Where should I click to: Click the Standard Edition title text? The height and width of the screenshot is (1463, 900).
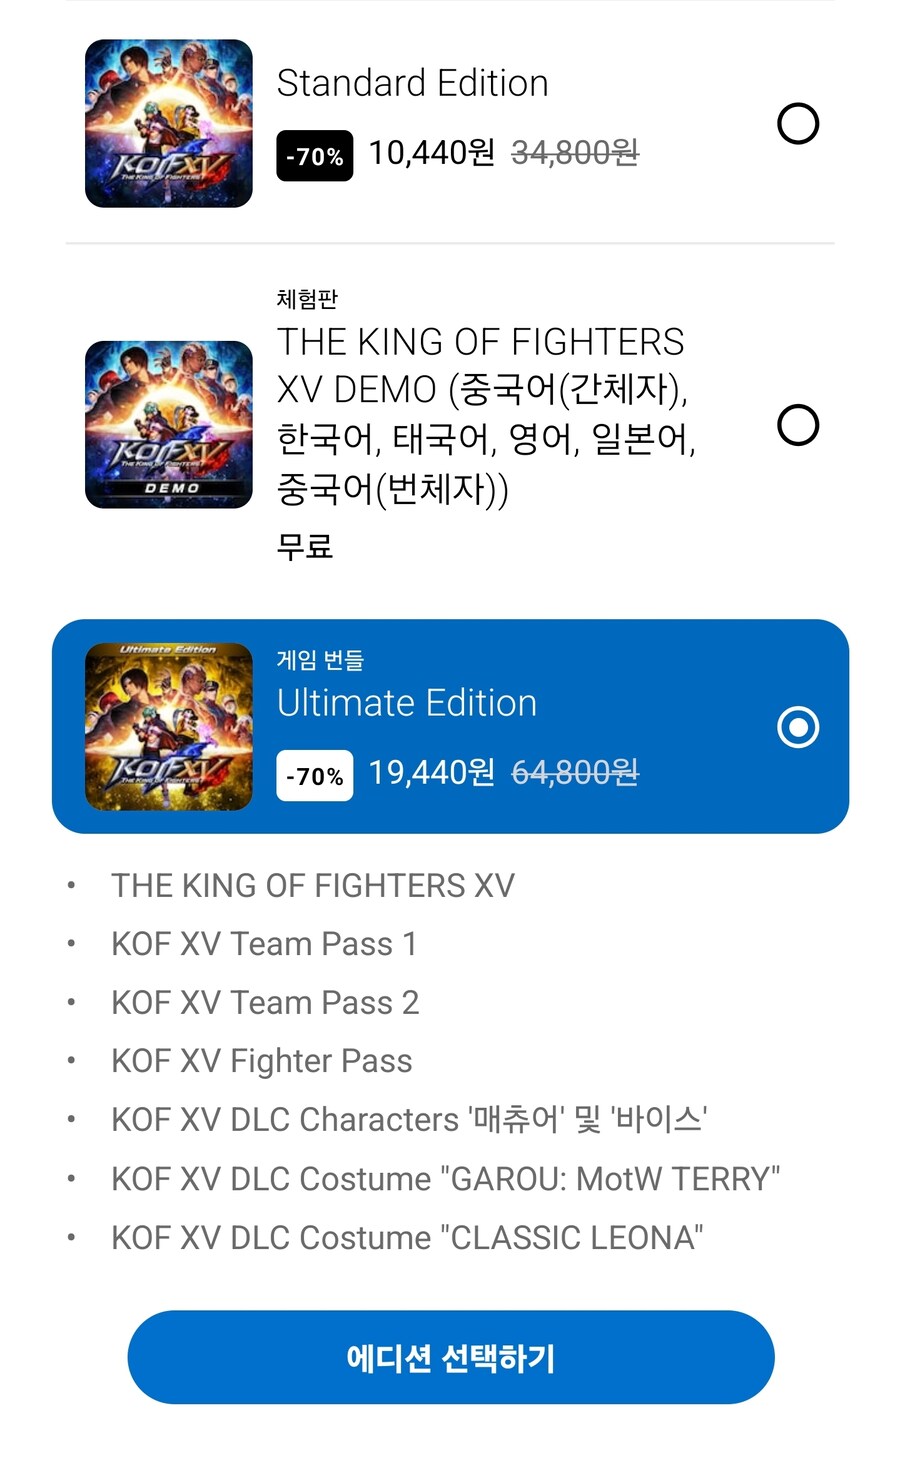click(x=412, y=84)
